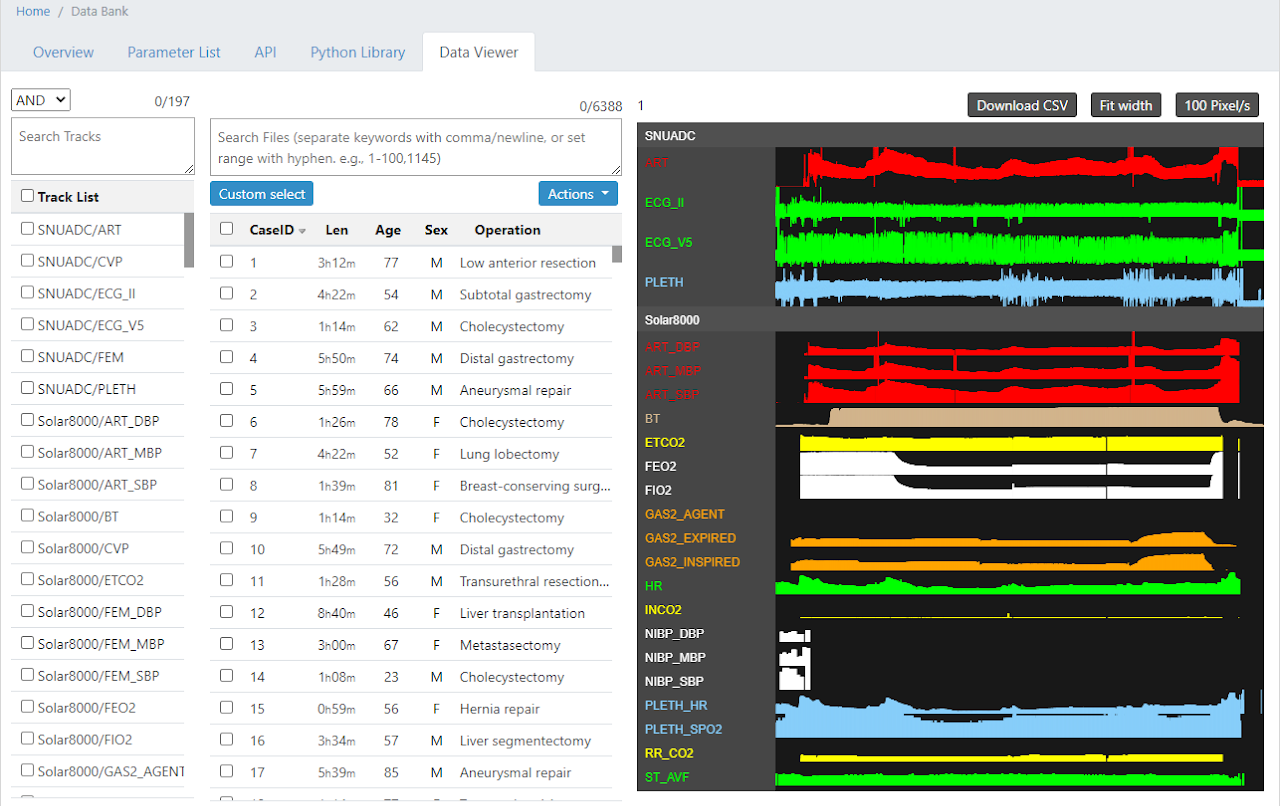Select the Data Viewer tab

point(479,52)
